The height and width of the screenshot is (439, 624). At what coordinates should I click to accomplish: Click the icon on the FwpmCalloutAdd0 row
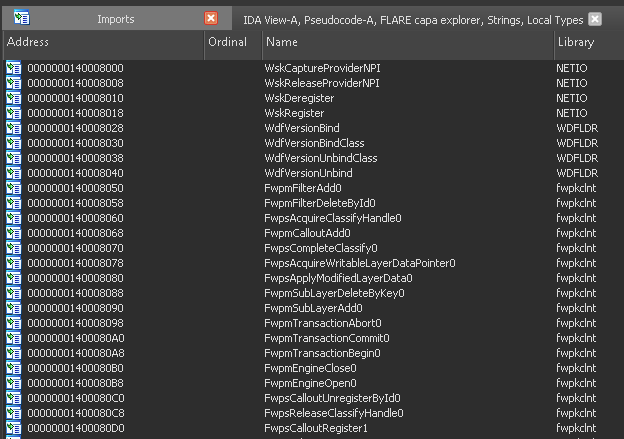pos(13,233)
